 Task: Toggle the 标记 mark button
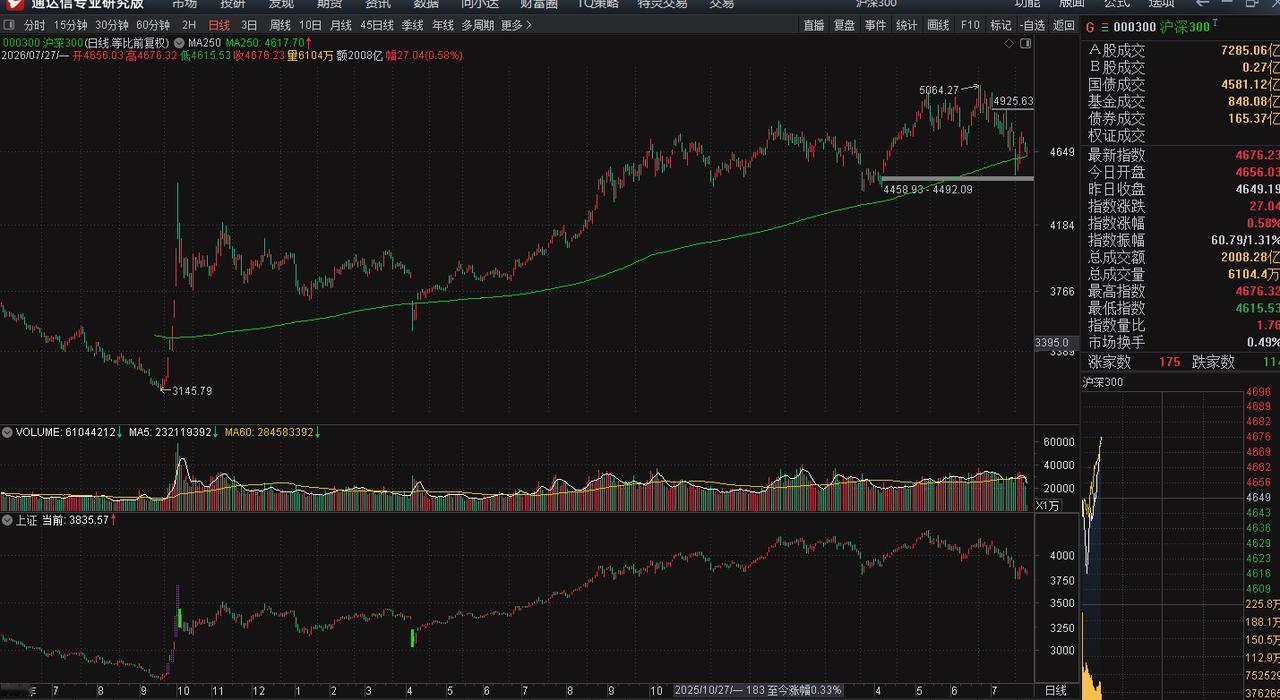[x=1001, y=25]
